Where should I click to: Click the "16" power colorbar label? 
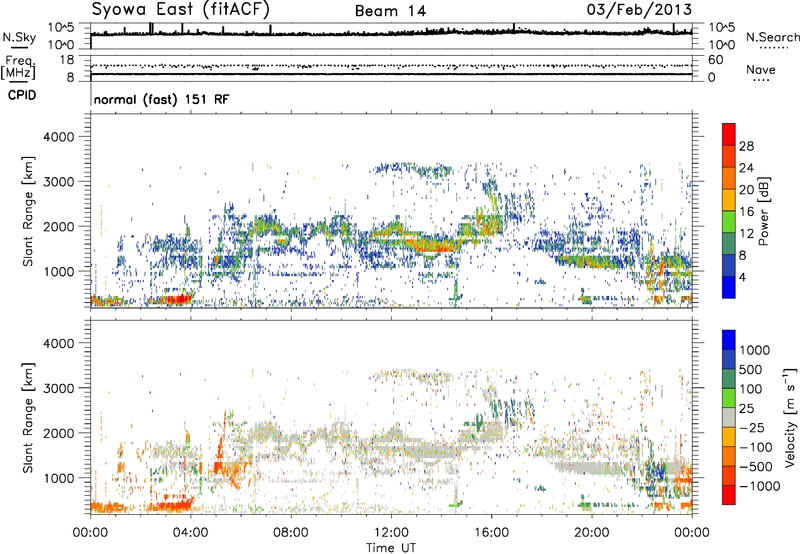coord(746,212)
